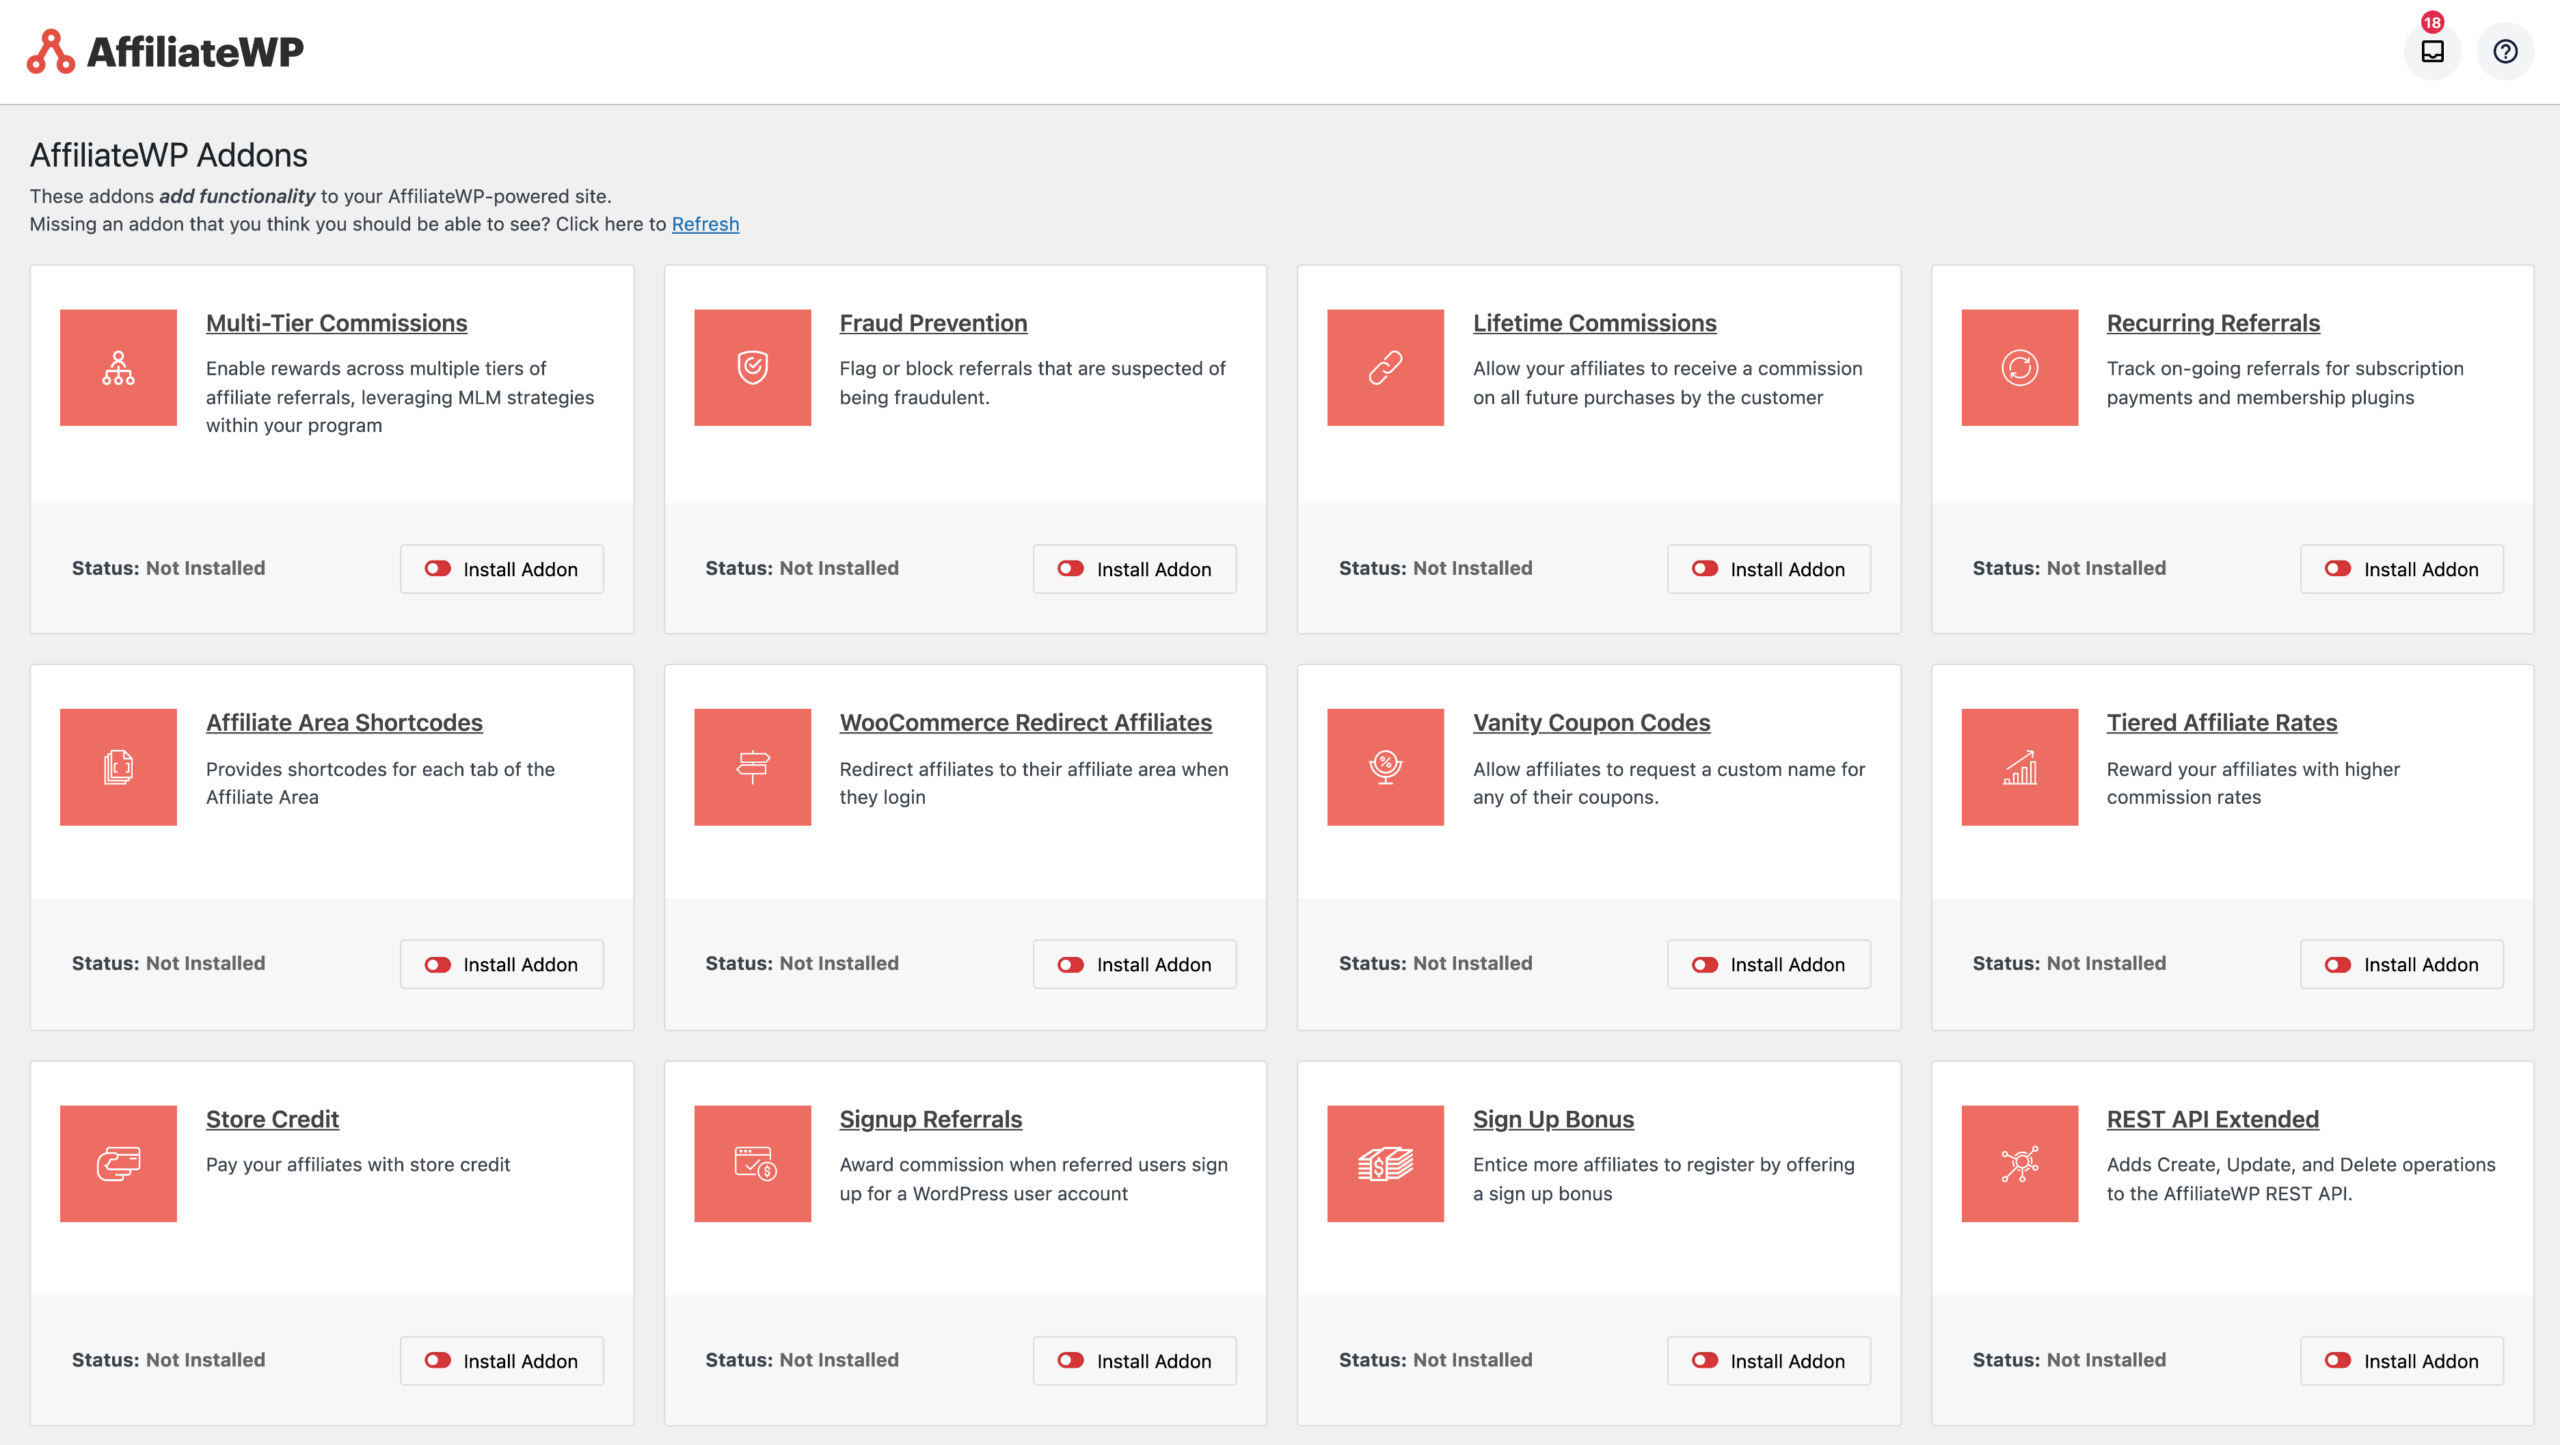This screenshot has height=1445, width=2560.
Task: Click the AffiliateWP Addons page heading
Action: coord(168,155)
